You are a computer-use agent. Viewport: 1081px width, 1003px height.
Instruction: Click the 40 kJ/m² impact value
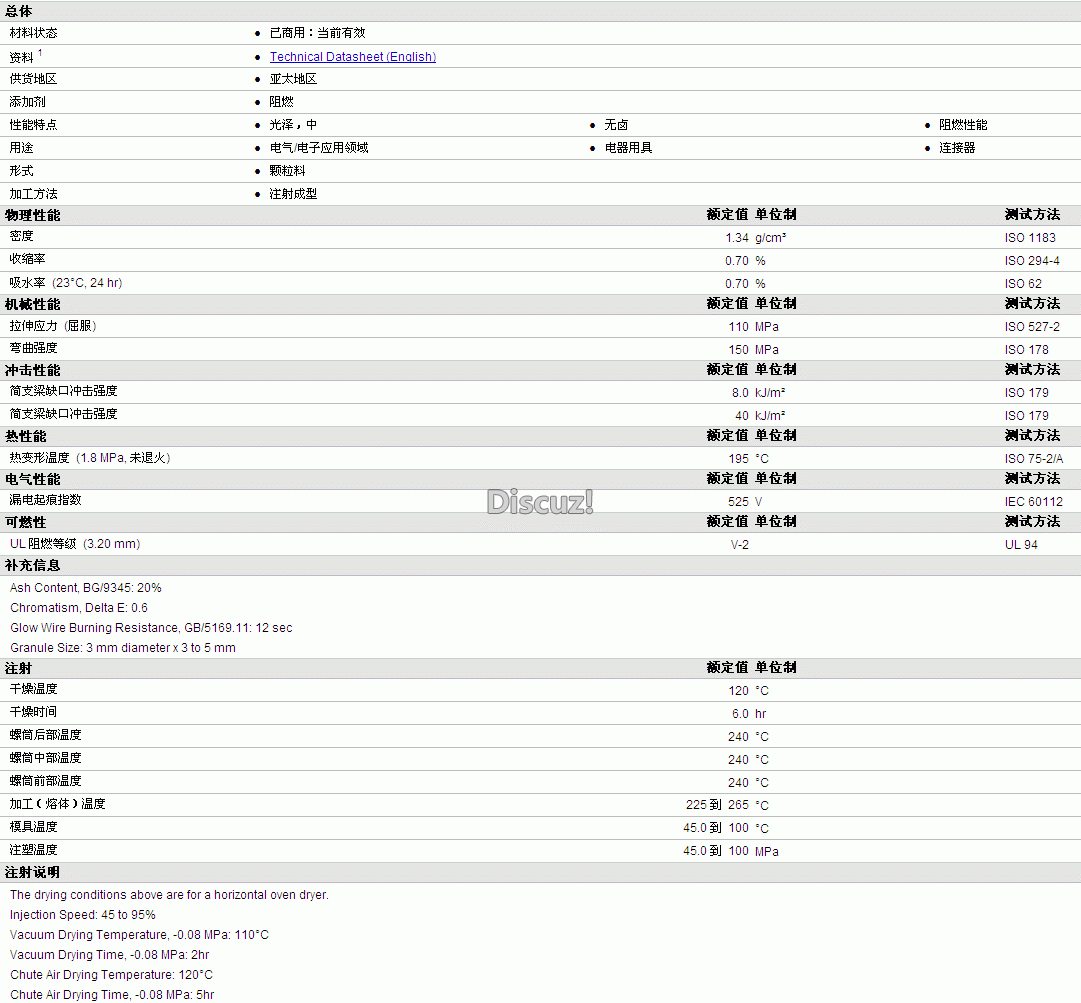[760, 416]
